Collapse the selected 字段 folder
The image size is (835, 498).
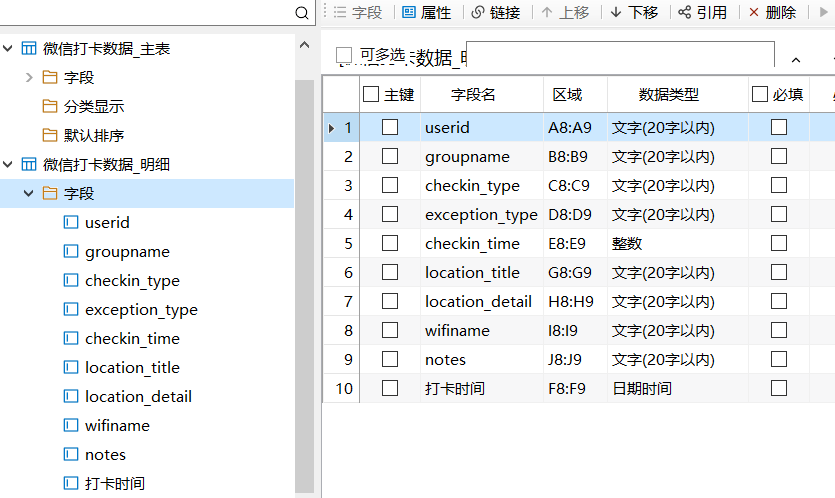(29, 194)
